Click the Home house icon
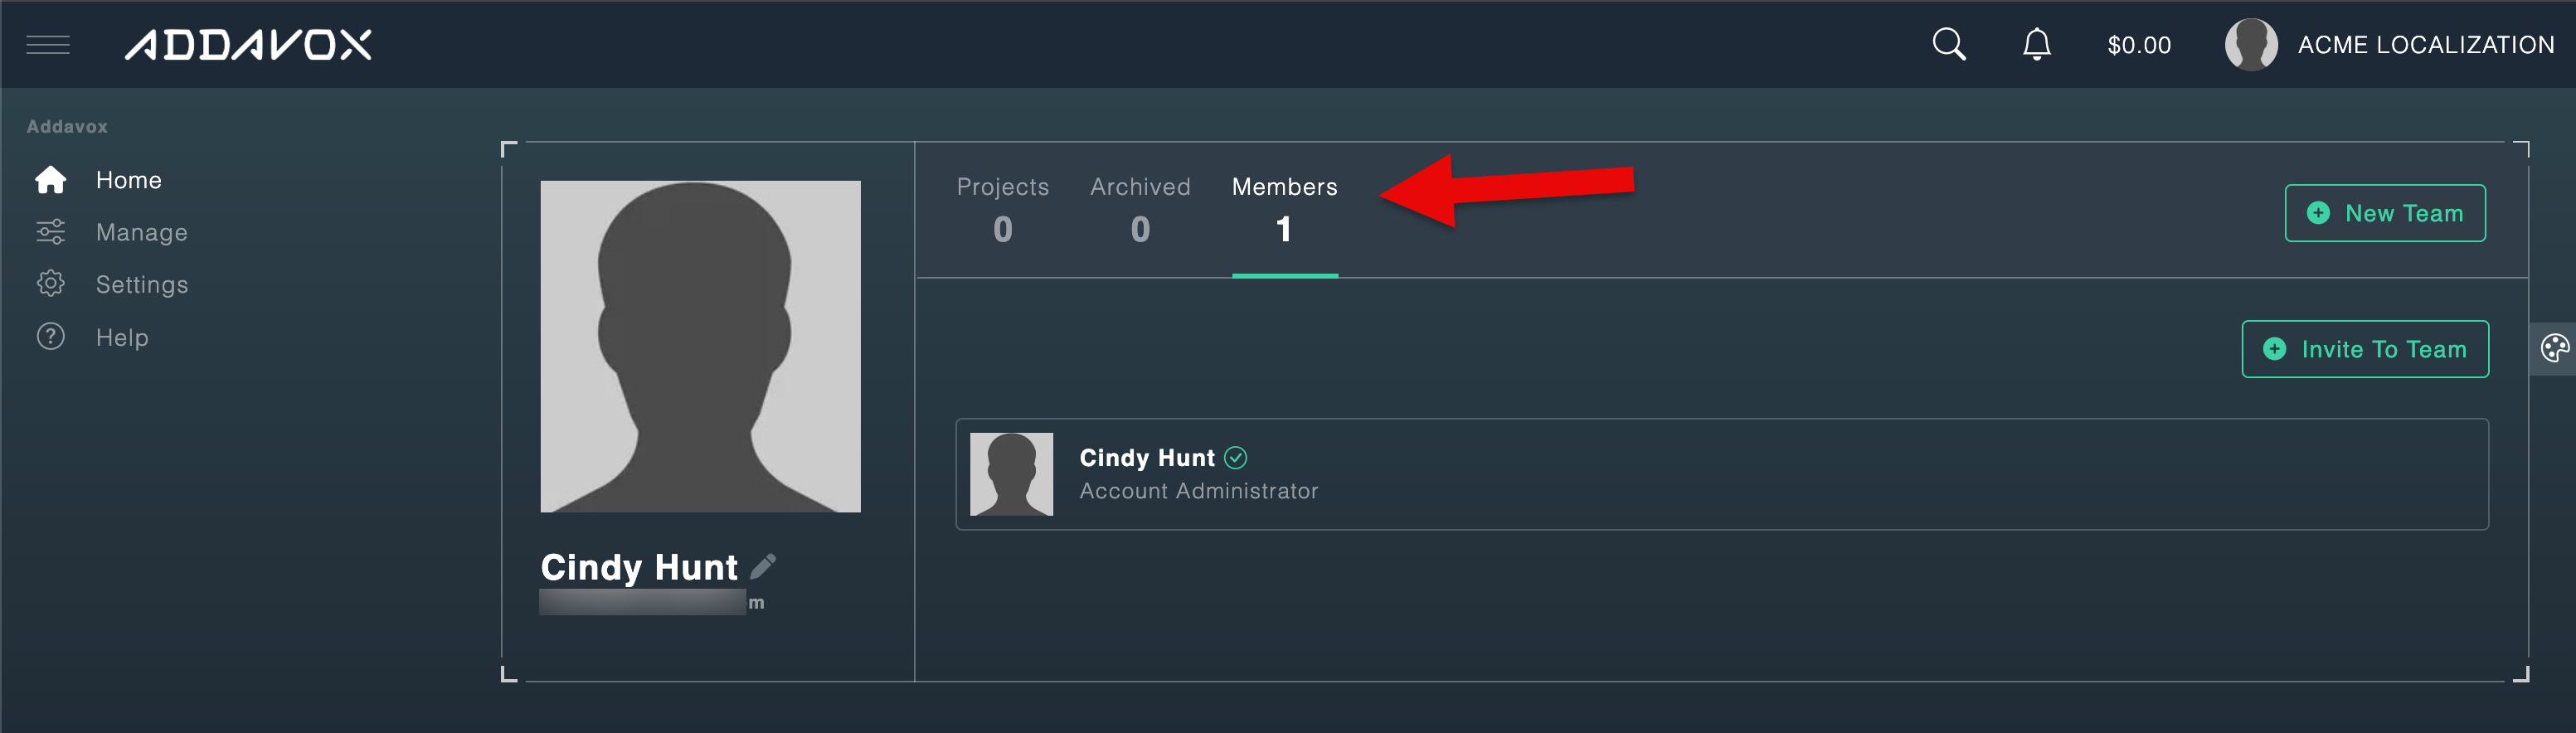This screenshot has width=2576, height=733. (51, 180)
